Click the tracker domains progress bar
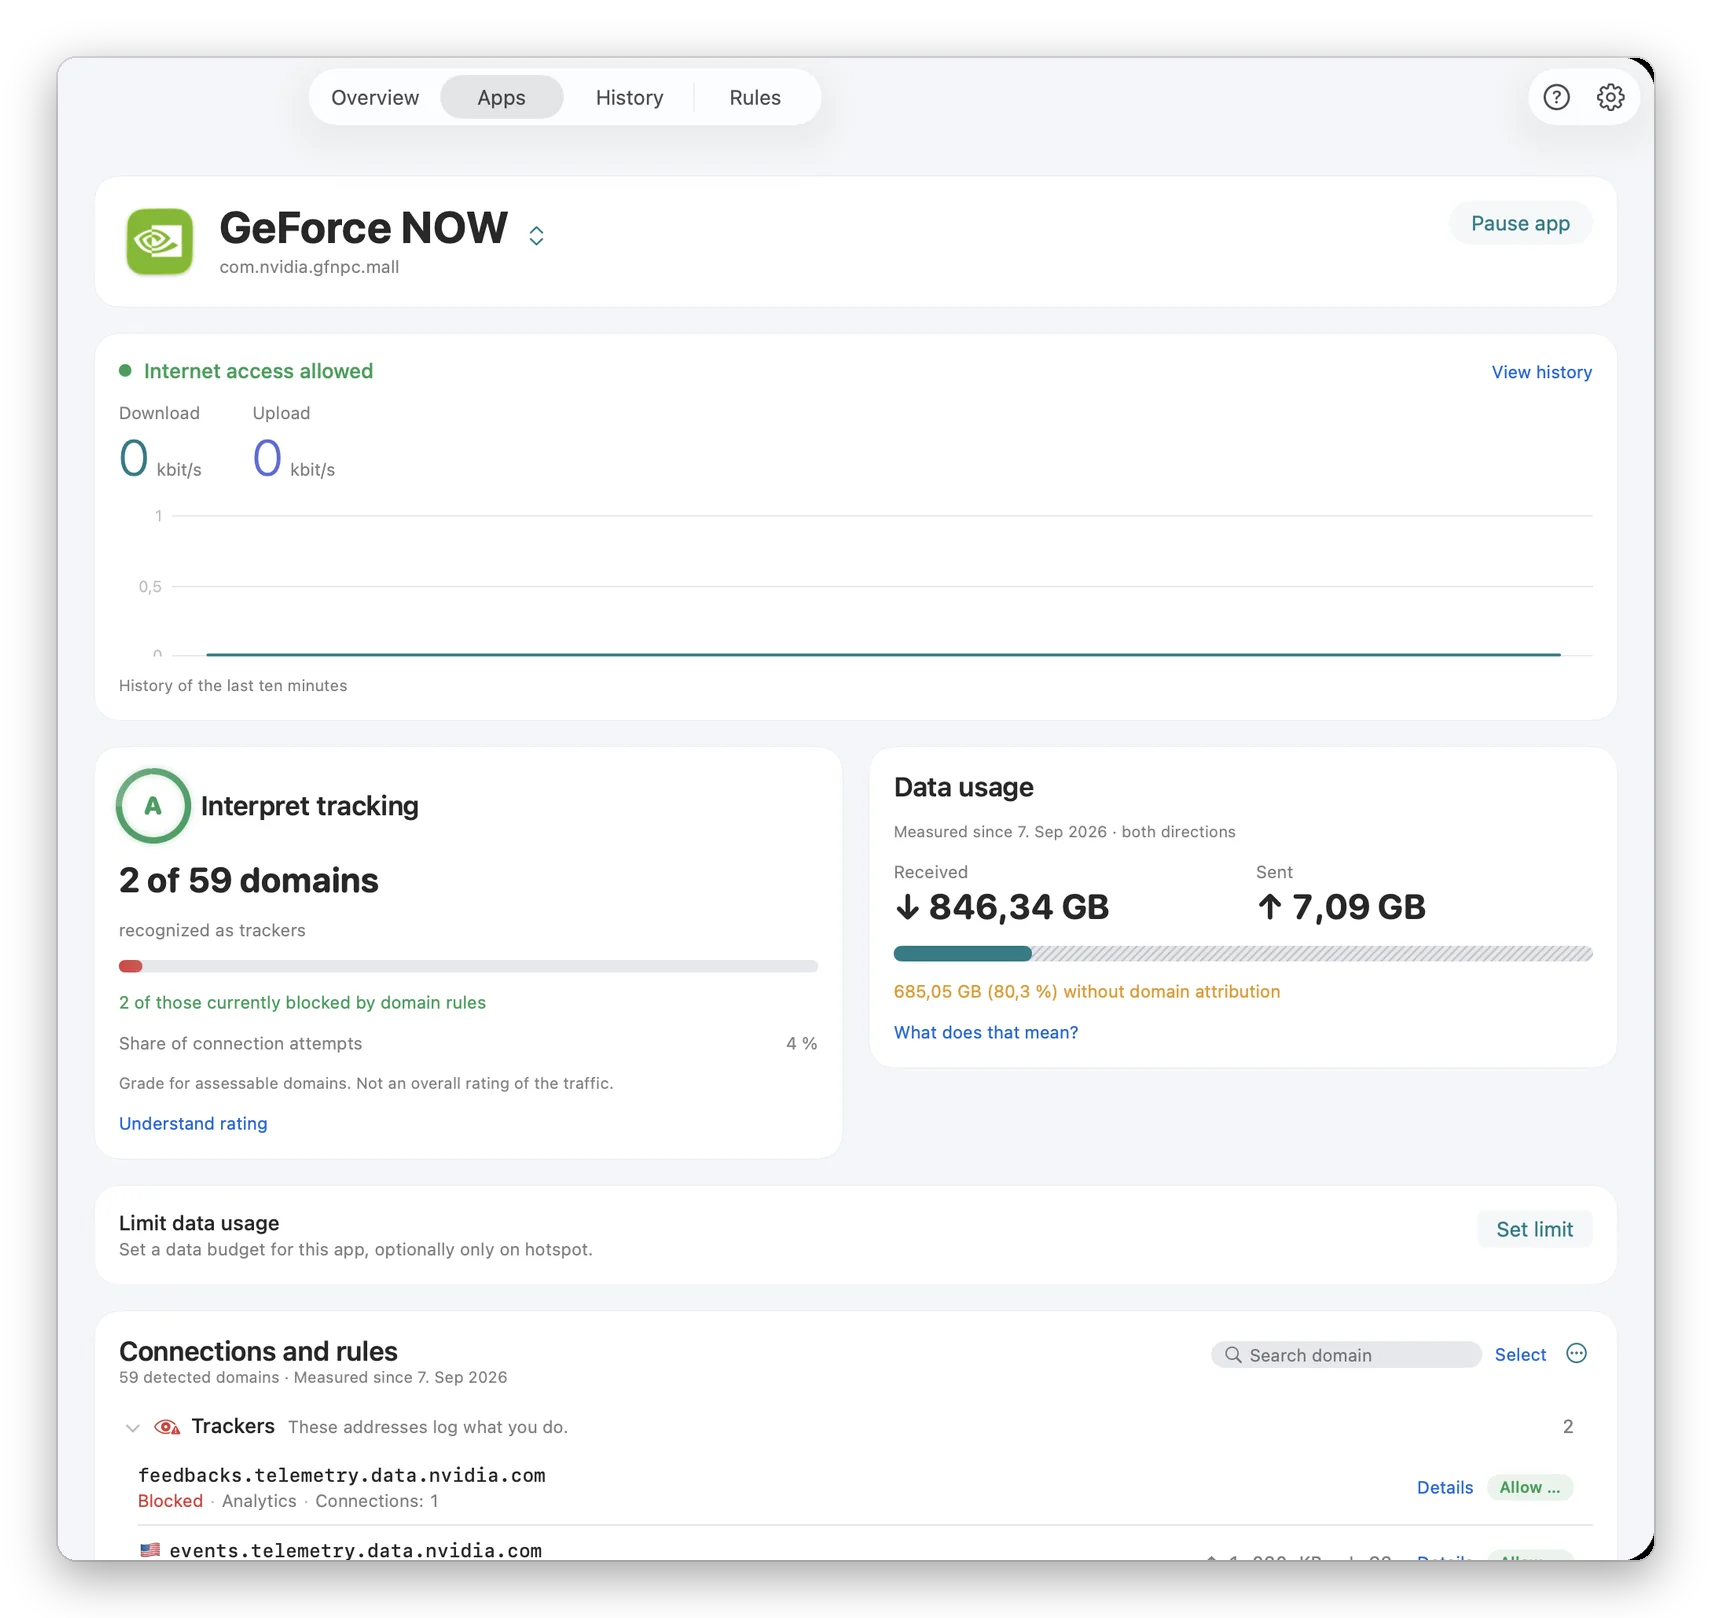 (468, 966)
